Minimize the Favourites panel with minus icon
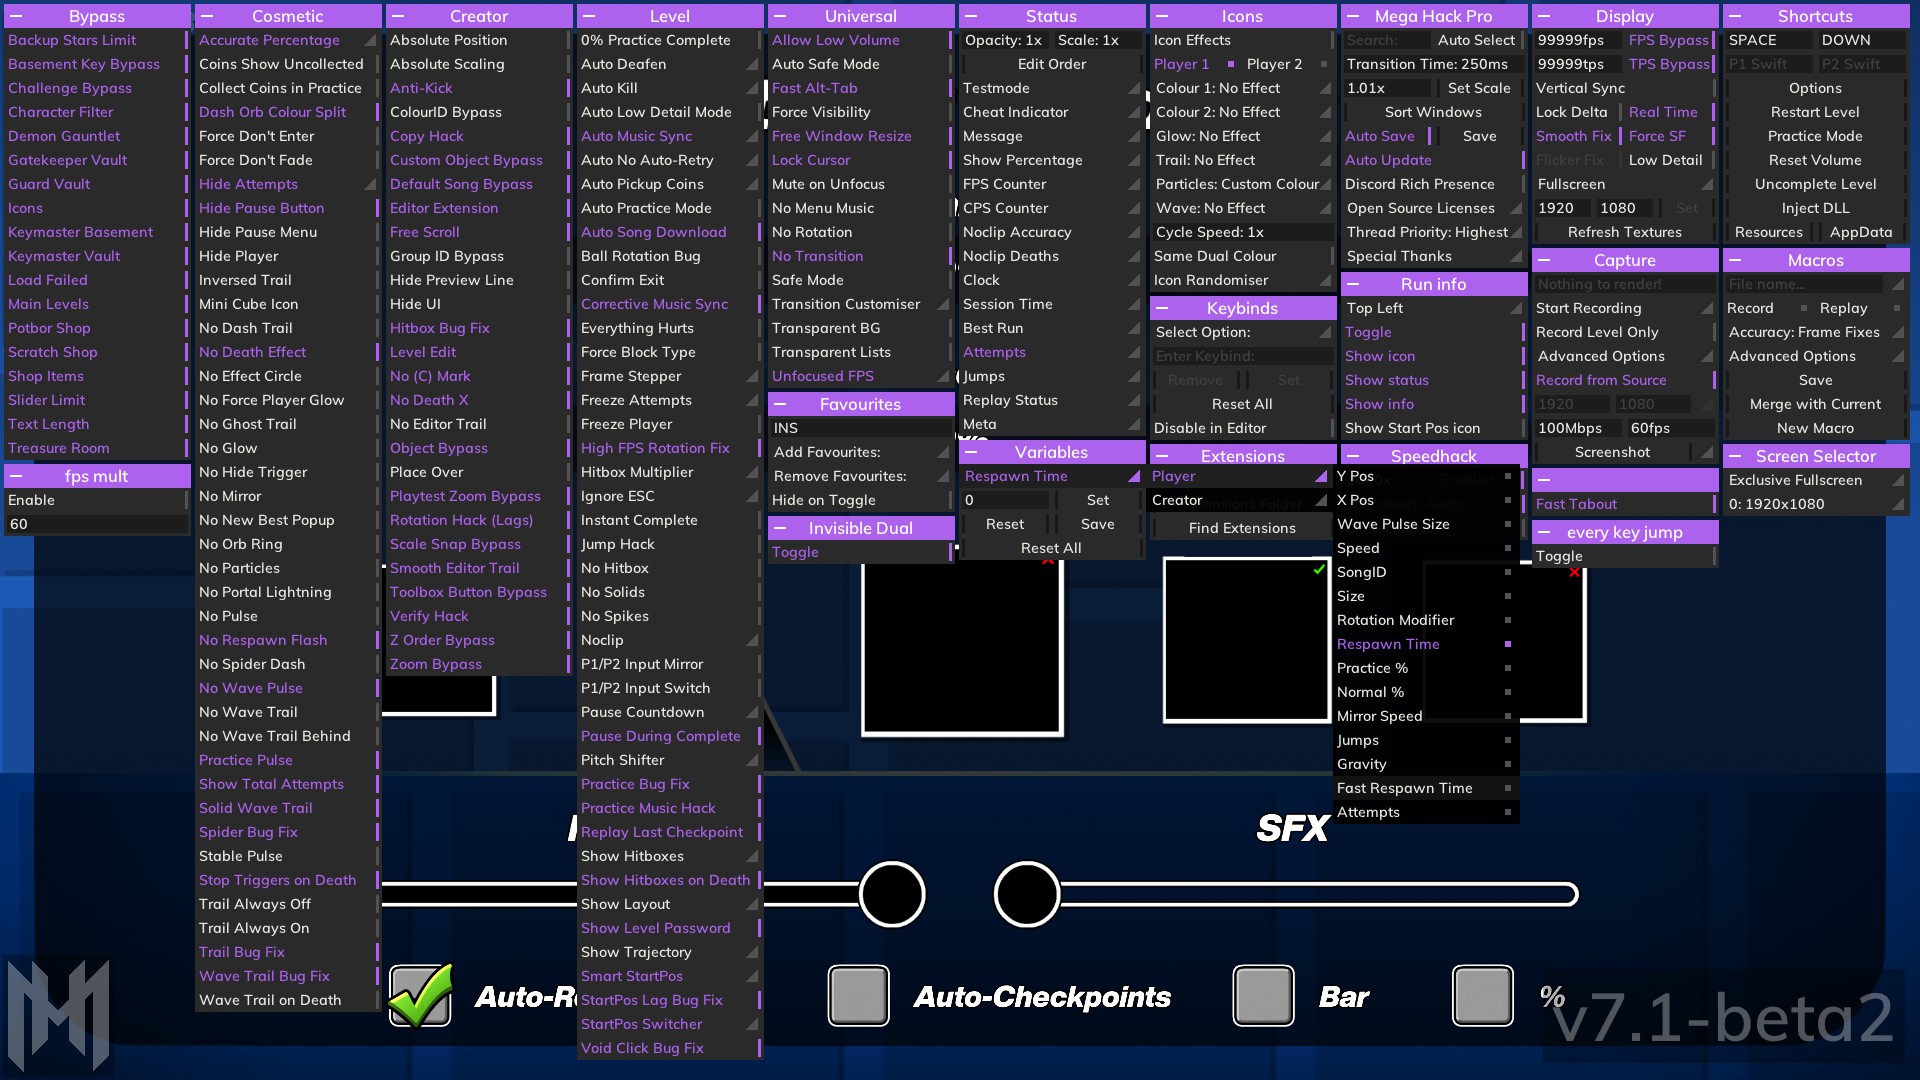Screen dimensions: 1920x1080 pyautogui.click(x=780, y=404)
